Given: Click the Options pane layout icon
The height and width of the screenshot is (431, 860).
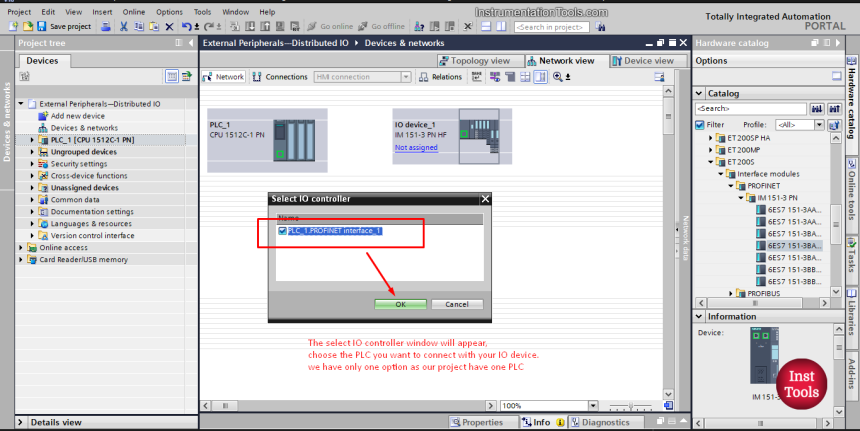Looking at the screenshot, I should (x=836, y=76).
